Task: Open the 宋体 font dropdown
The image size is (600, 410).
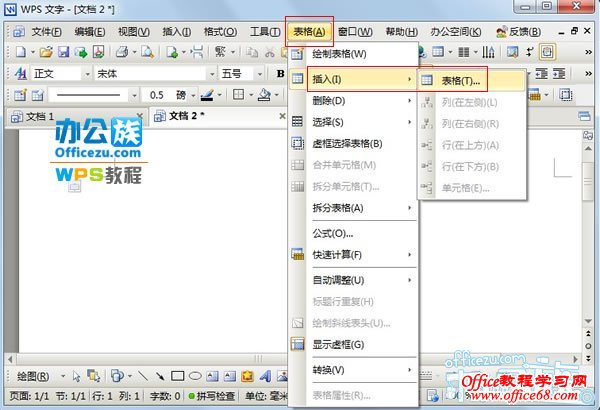Action: pos(212,74)
